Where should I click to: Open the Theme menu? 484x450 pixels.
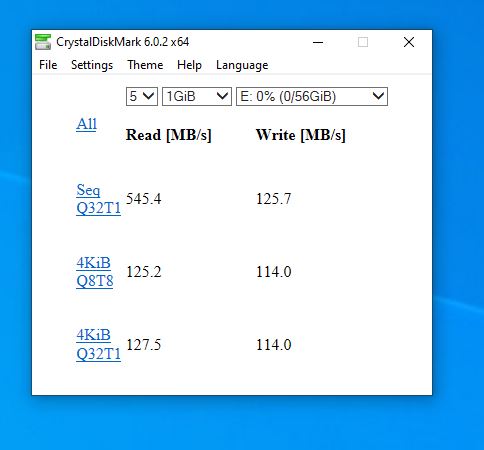click(x=145, y=65)
